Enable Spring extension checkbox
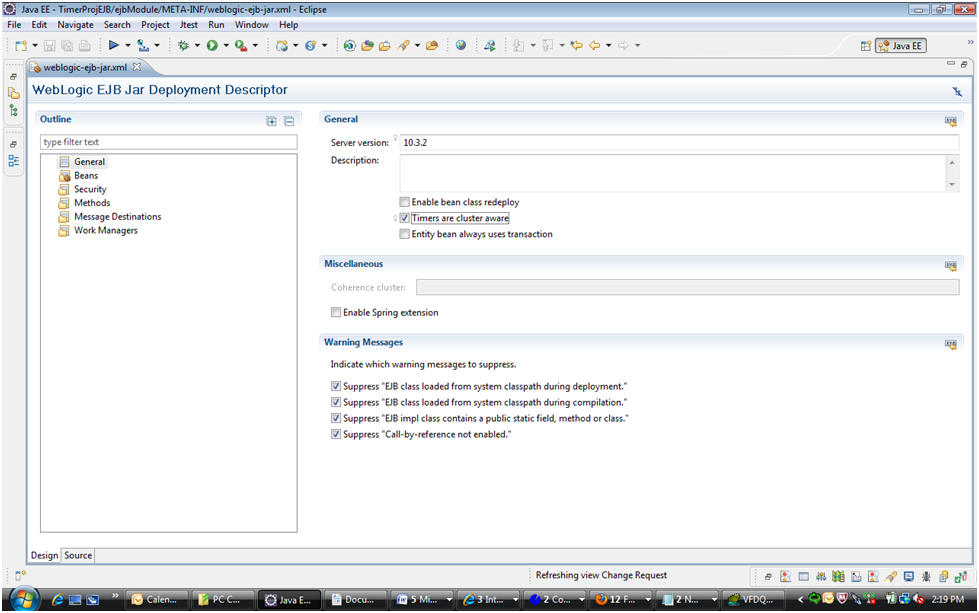 point(336,312)
